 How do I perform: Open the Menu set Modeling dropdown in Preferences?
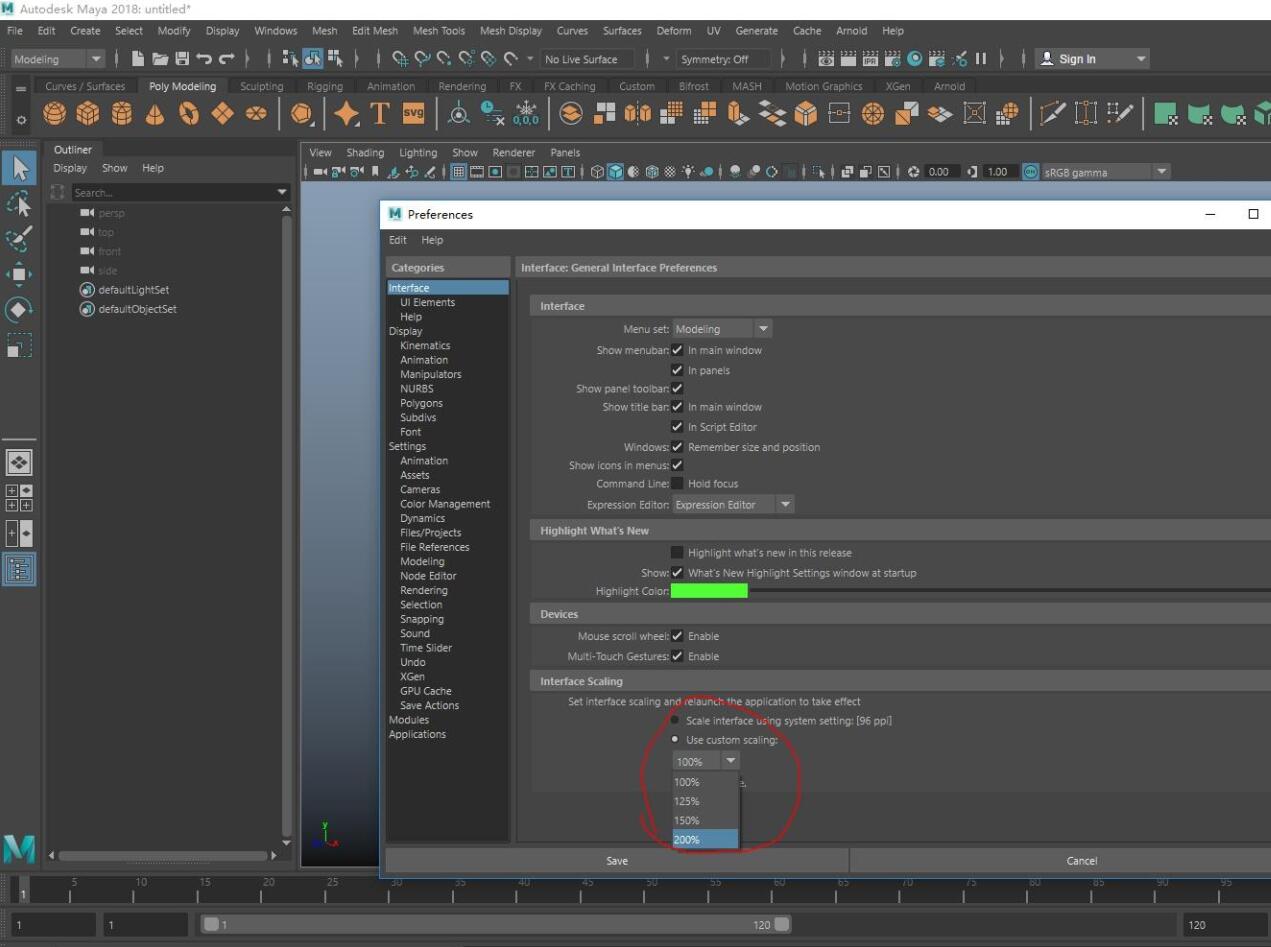point(722,329)
